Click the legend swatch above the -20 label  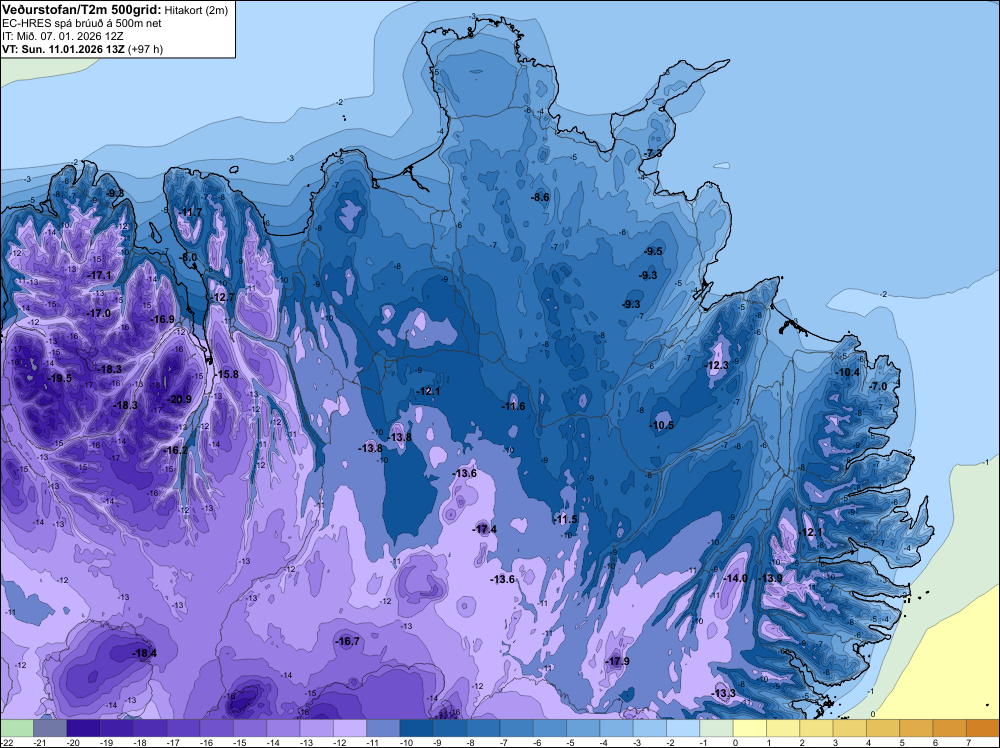click(x=83, y=728)
